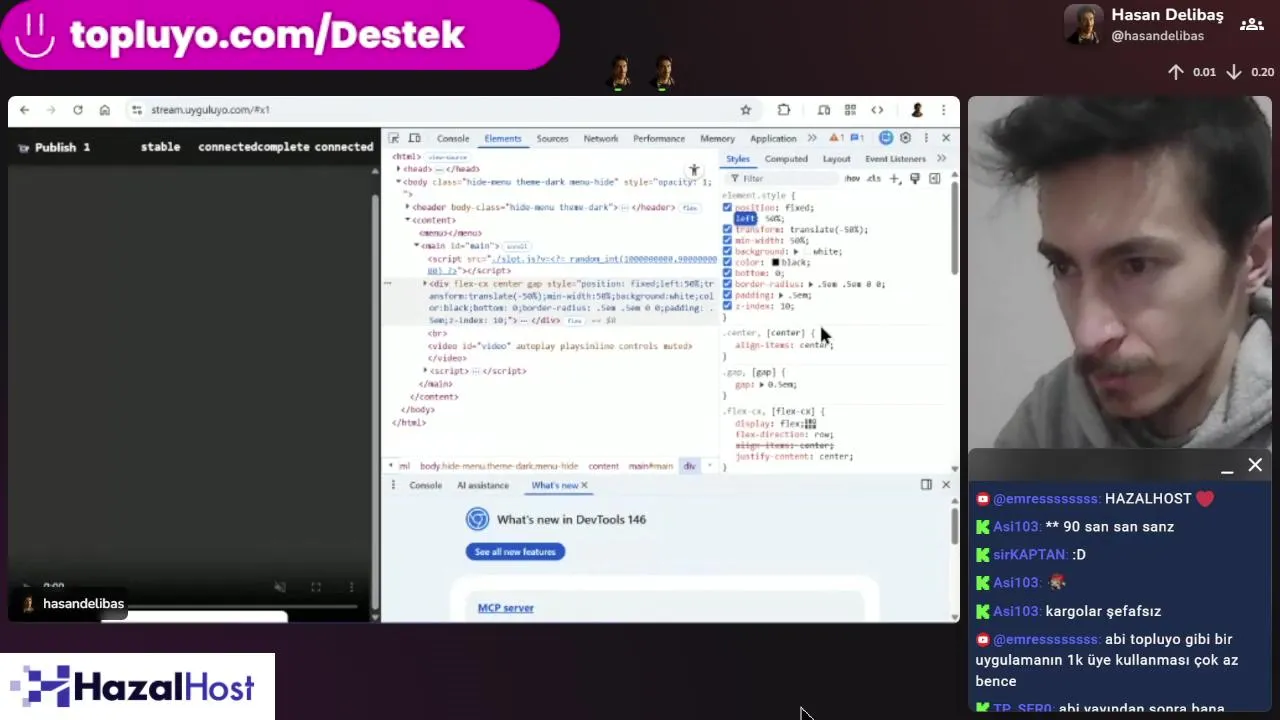Open the Chrome three-dot menu
This screenshot has height=720, width=1280.
coord(943,110)
